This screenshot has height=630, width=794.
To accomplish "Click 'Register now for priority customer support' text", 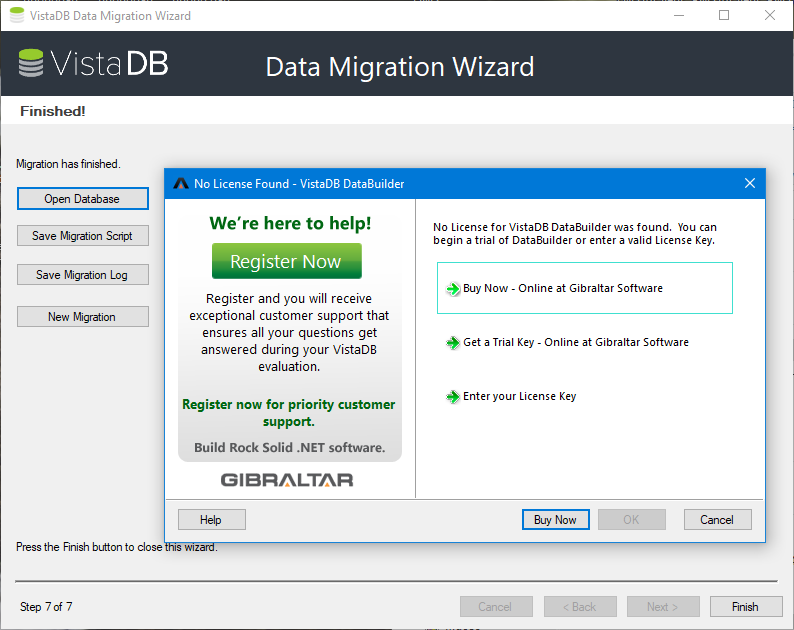I will pos(289,413).
